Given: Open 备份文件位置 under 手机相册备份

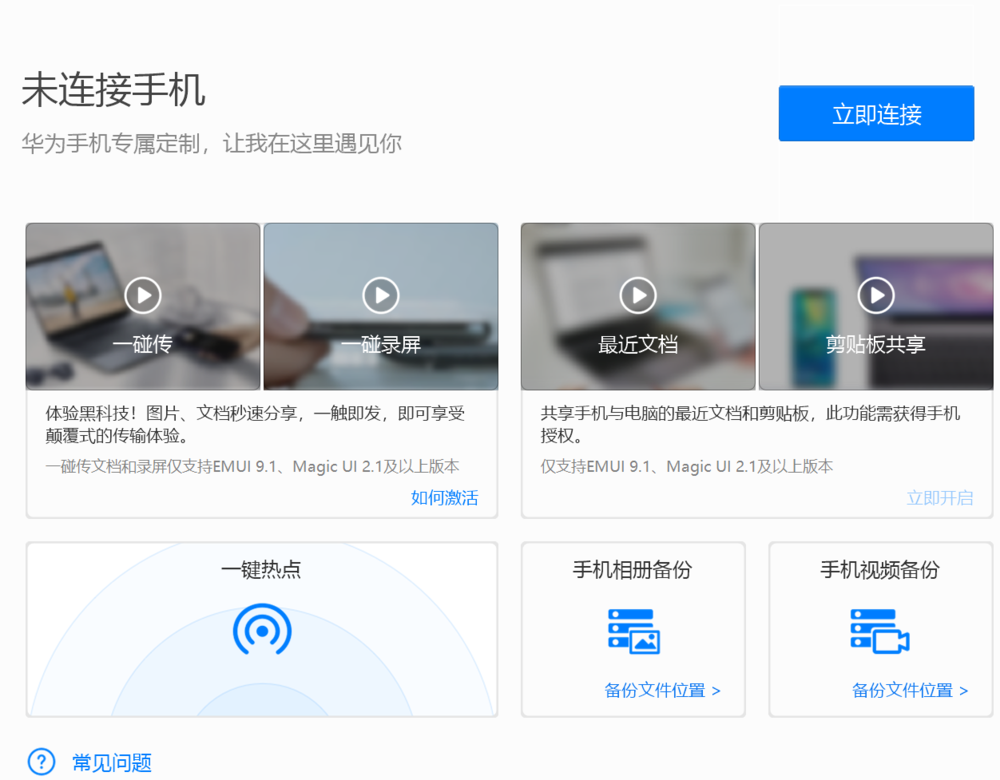Looking at the screenshot, I should (x=662, y=690).
